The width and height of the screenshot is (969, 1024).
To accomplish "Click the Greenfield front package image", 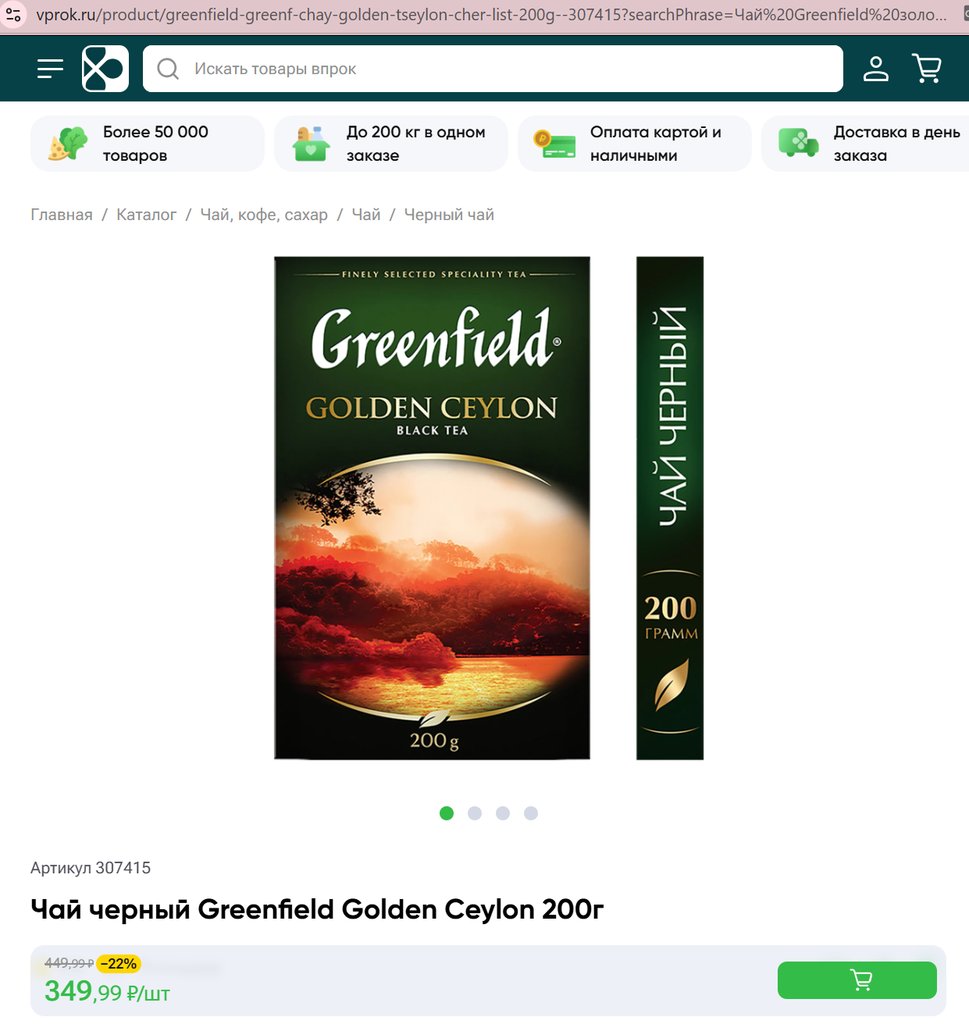I will (432, 507).
